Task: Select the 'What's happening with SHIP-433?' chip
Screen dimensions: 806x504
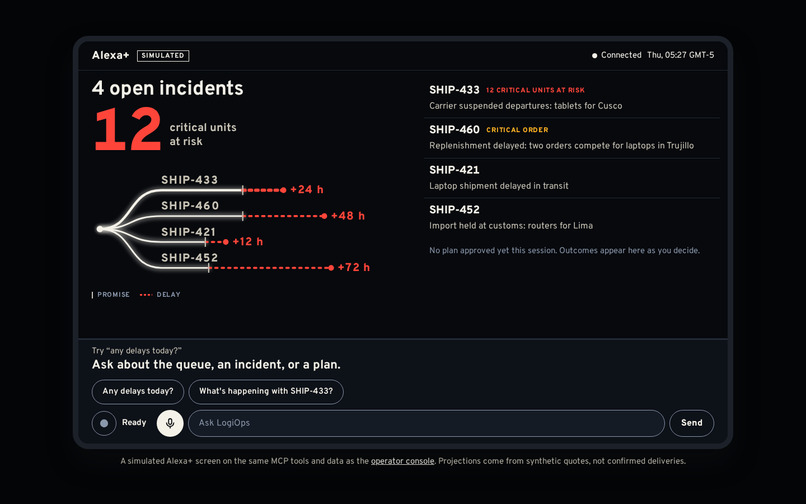Action: tap(266, 391)
